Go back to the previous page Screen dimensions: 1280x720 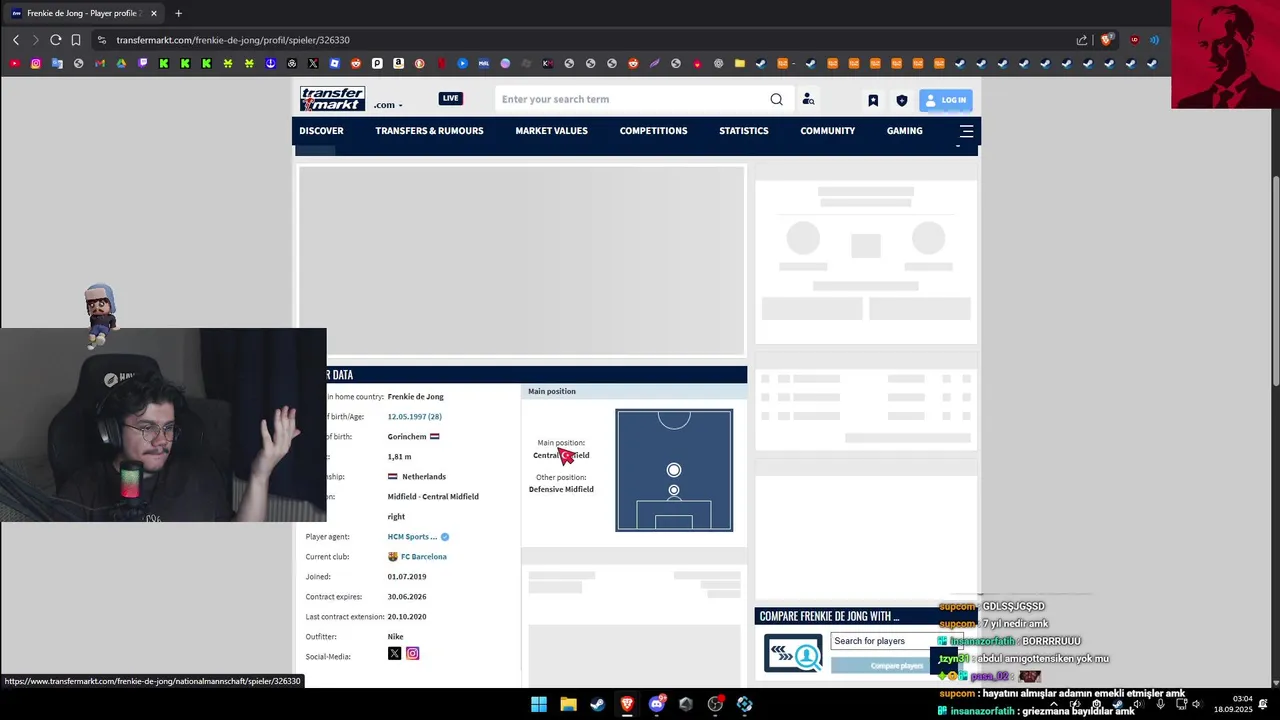coord(15,40)
